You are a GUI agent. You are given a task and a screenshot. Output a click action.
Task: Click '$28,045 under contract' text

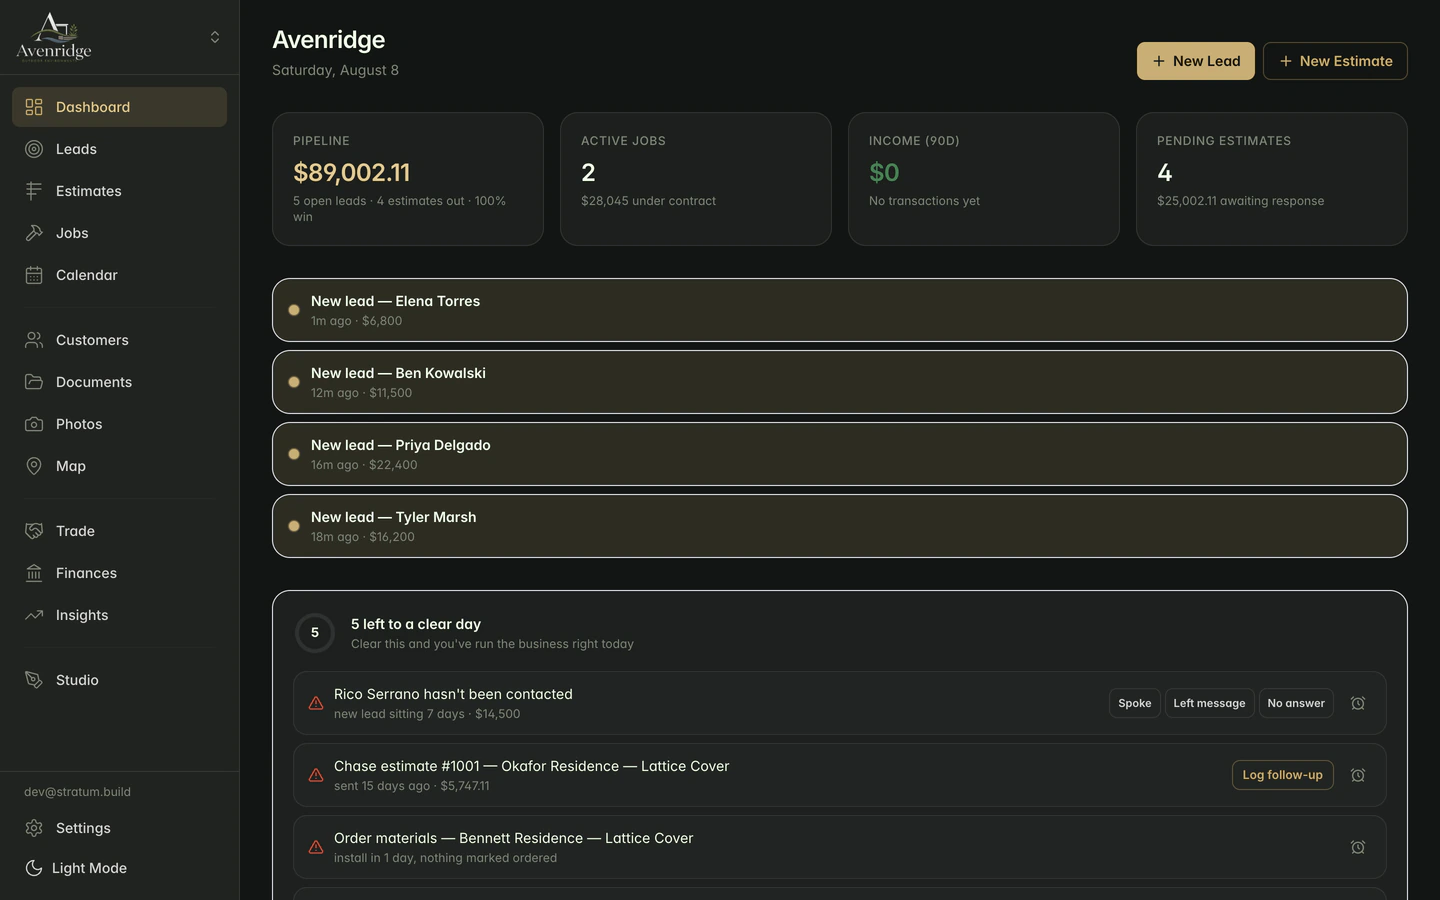click(x=648, y=201)
